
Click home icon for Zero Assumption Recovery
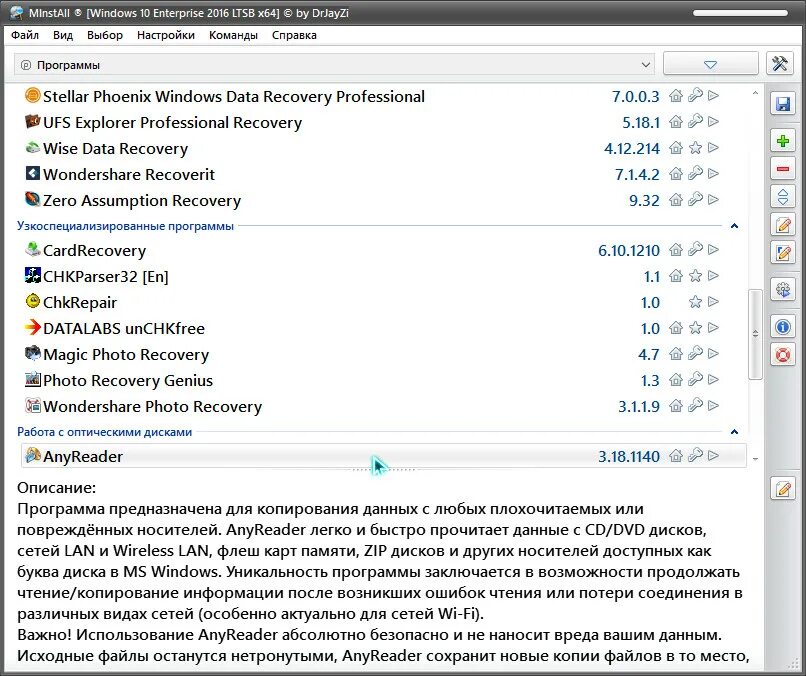click(675, 199)
